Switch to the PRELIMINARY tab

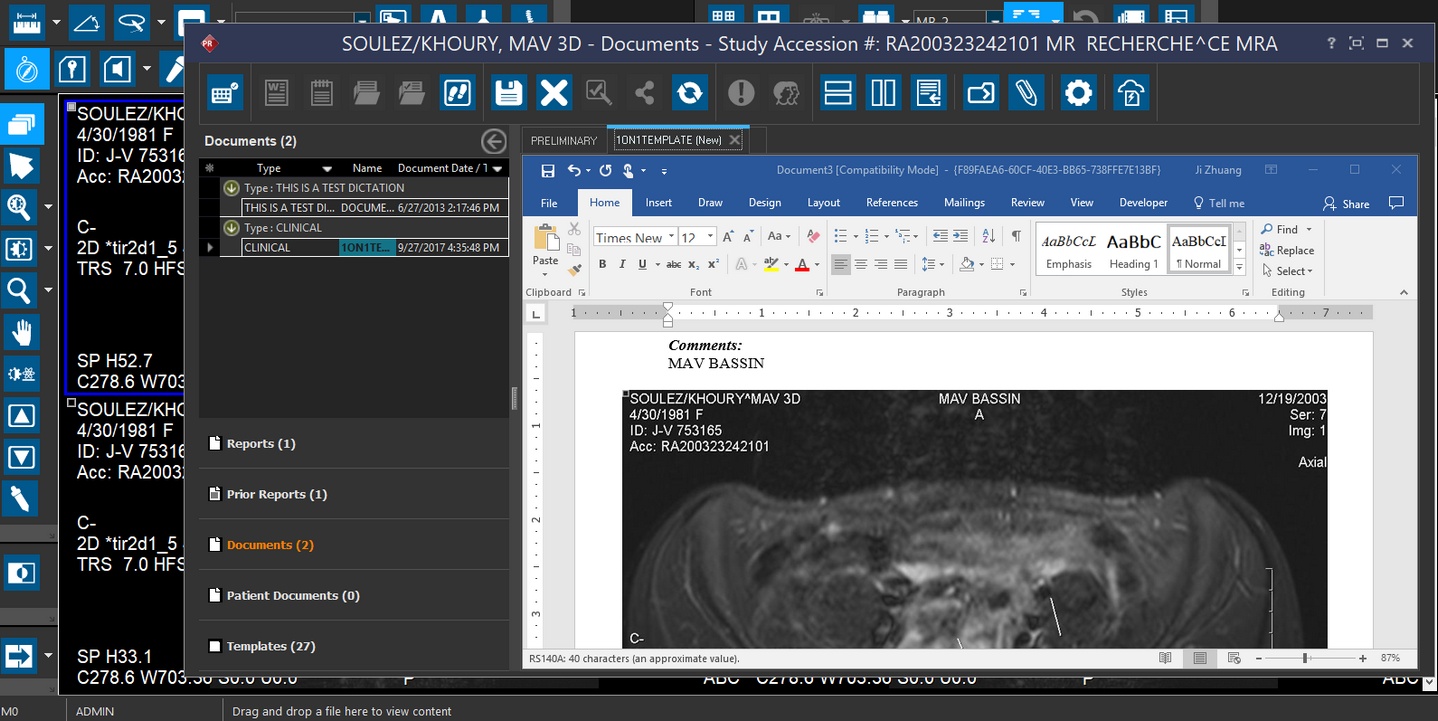coord(563,140)
